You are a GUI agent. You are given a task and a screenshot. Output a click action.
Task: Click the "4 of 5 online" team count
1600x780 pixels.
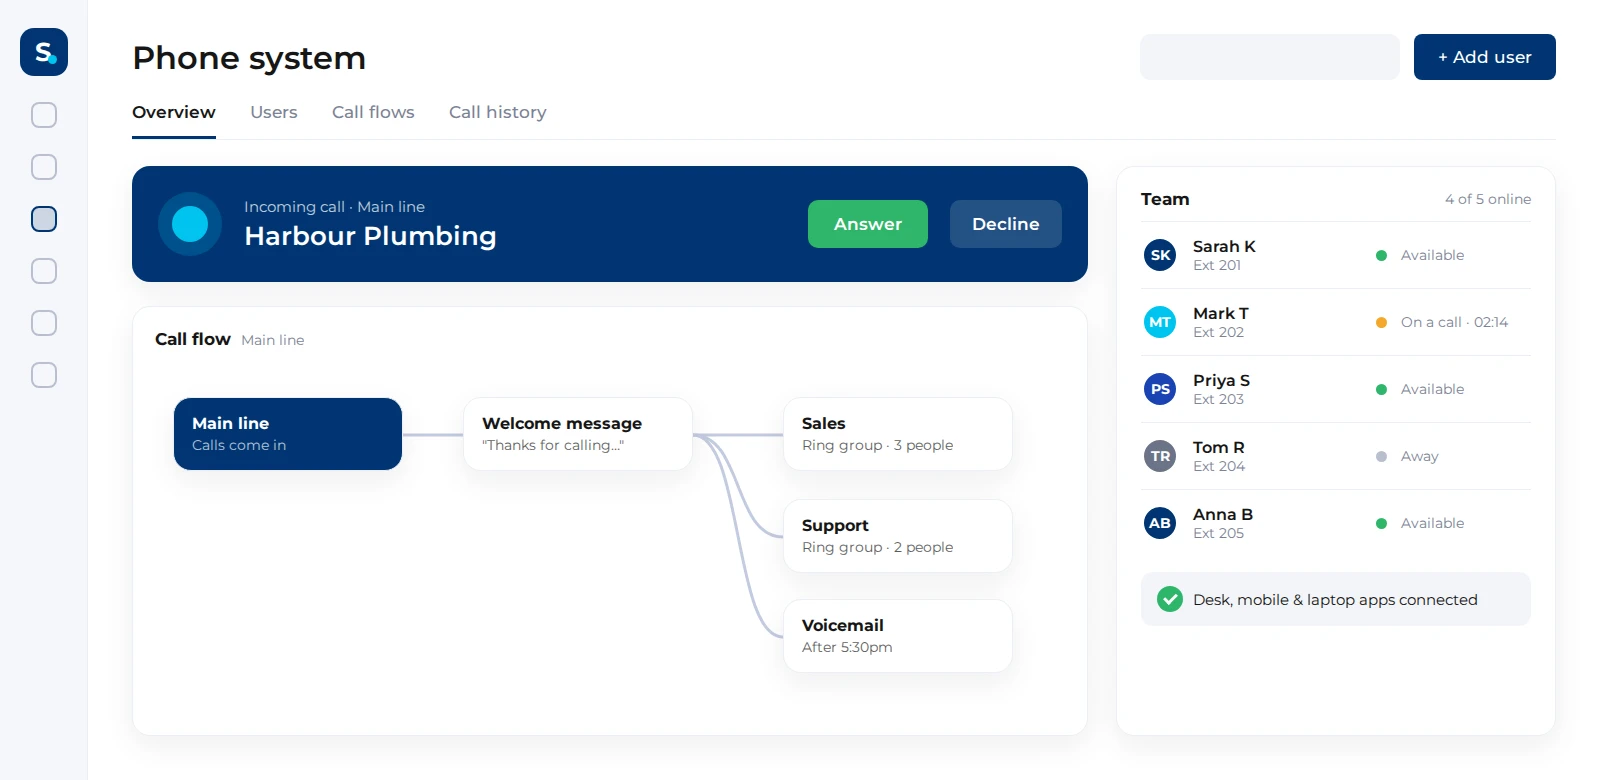pyautogui.click(x=1488, y=199)
